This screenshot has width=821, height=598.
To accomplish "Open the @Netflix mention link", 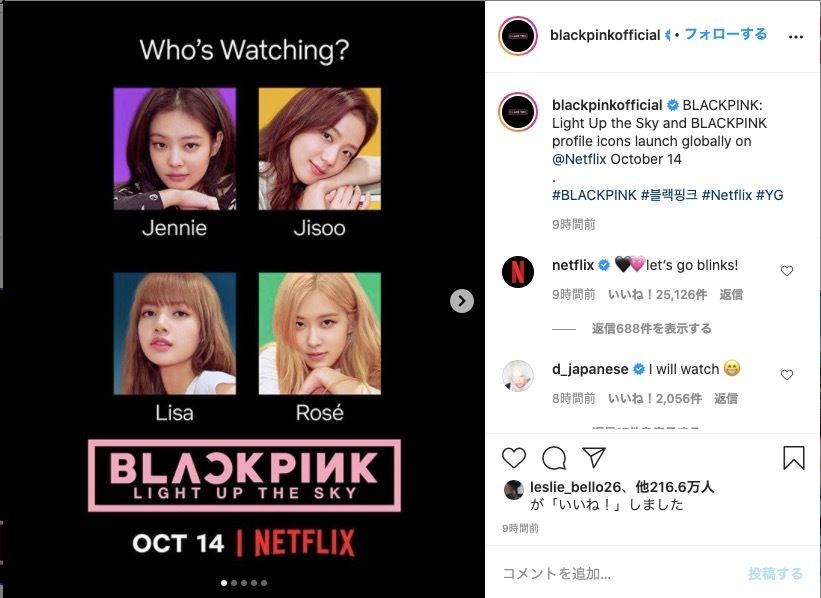I will (579, 159).
